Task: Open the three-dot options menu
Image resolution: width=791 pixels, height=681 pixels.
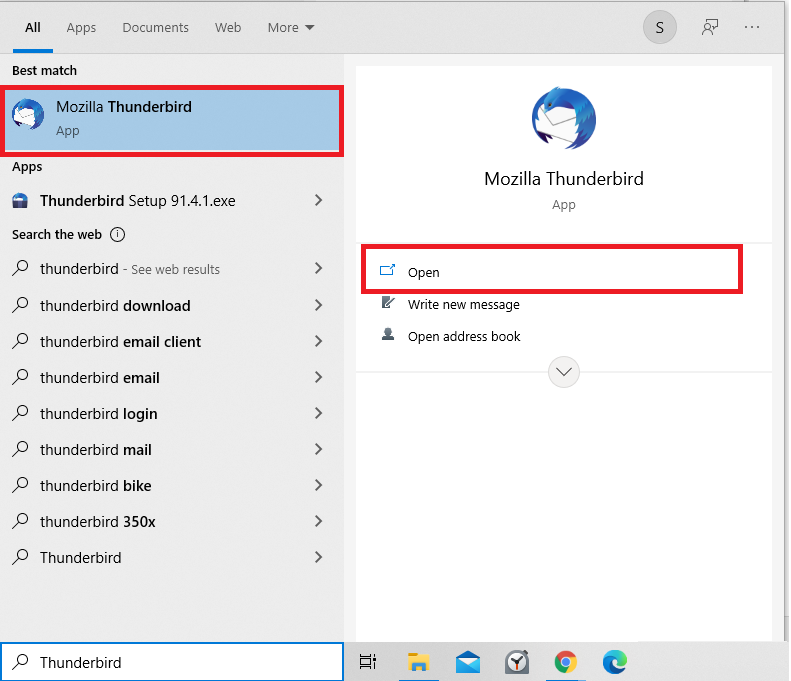Action: [752, 27]
